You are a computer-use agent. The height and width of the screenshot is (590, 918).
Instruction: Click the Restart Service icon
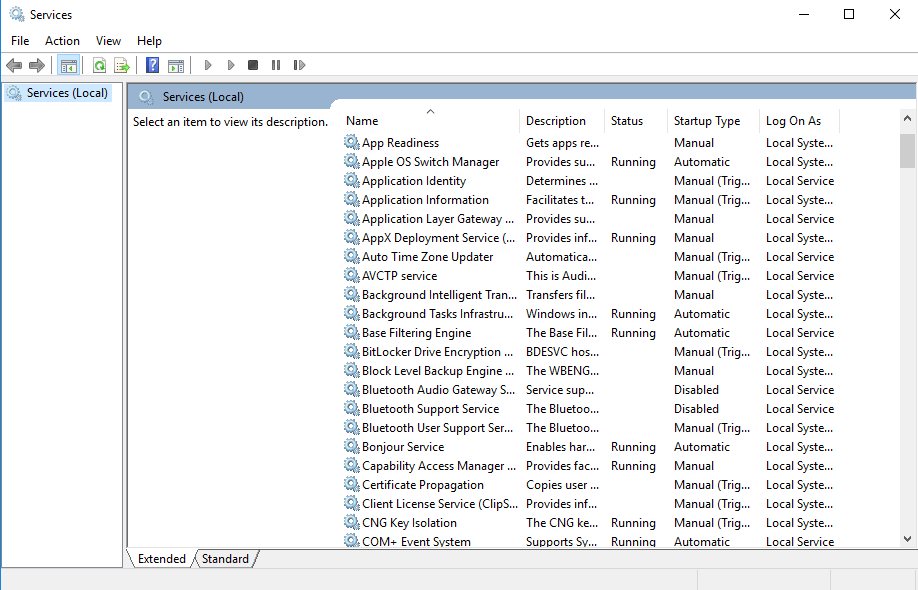(299, 65)
